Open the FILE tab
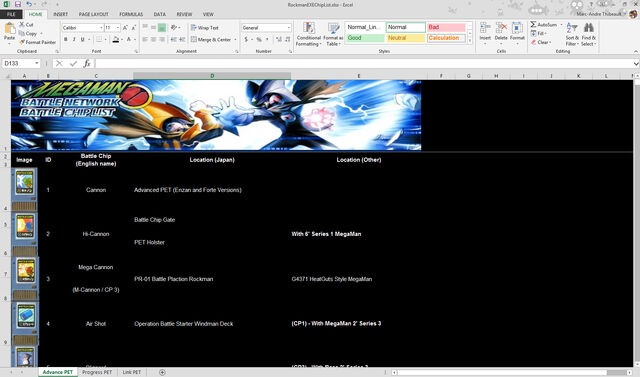Image resolution: width=640 pixels, height=377 pixels. [11, 14]
